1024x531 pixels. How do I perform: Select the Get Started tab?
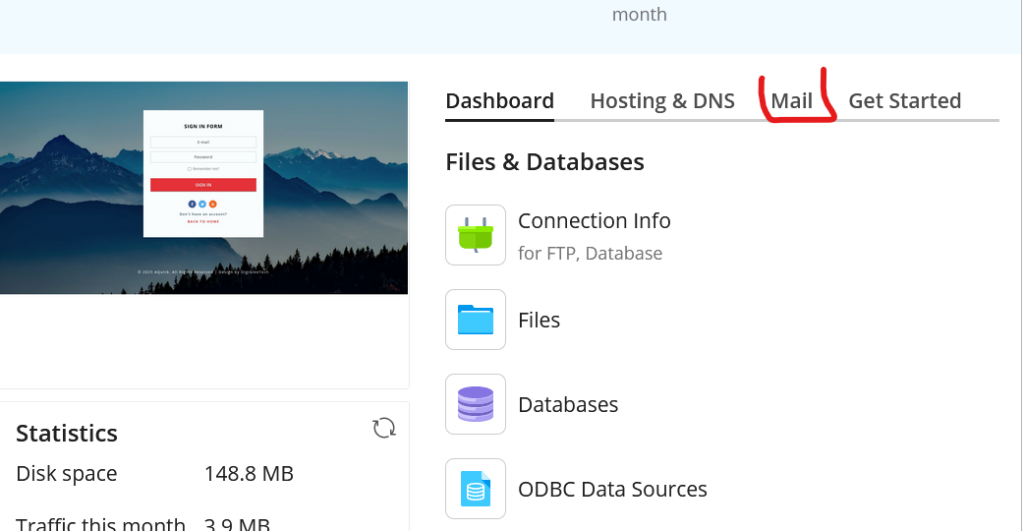904,101
